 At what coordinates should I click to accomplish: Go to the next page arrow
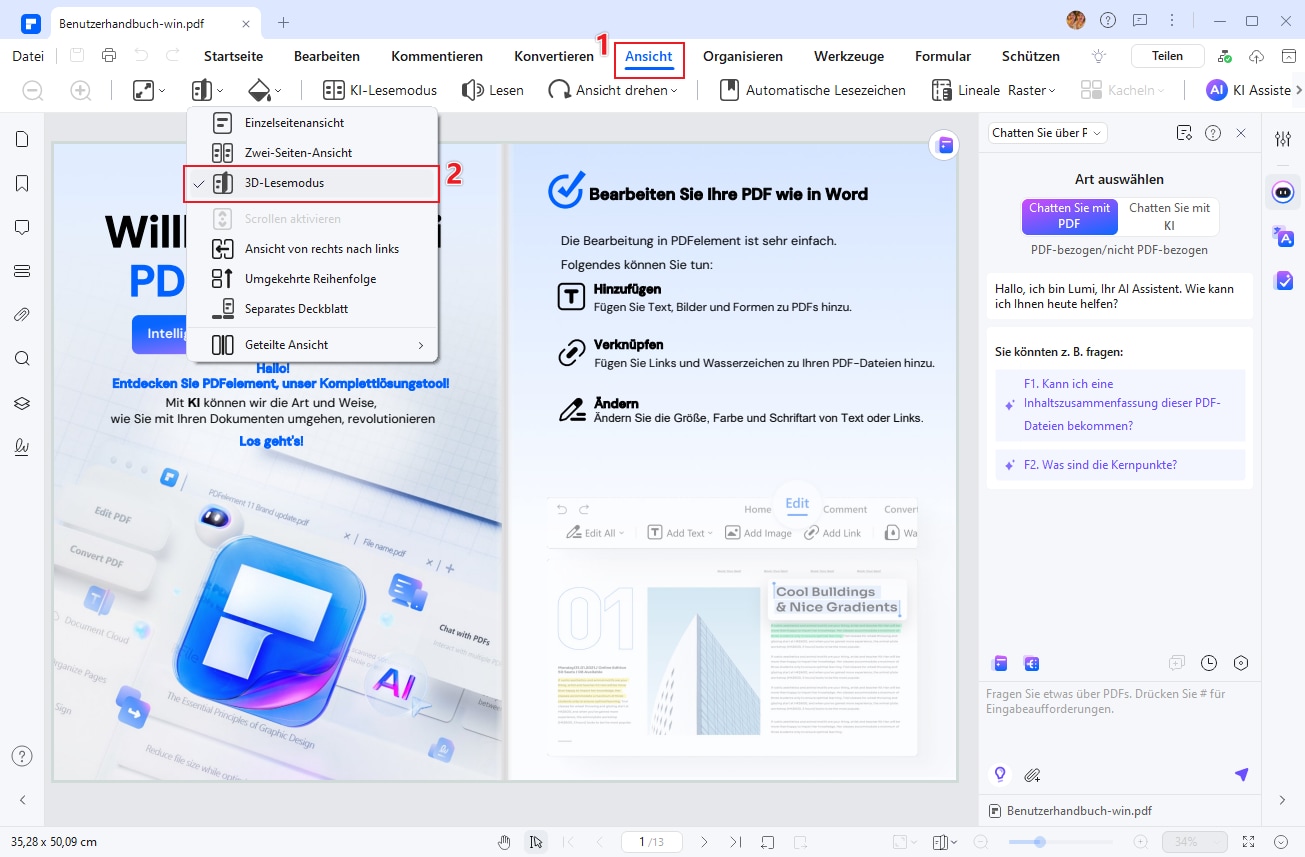tap(704, 842)
